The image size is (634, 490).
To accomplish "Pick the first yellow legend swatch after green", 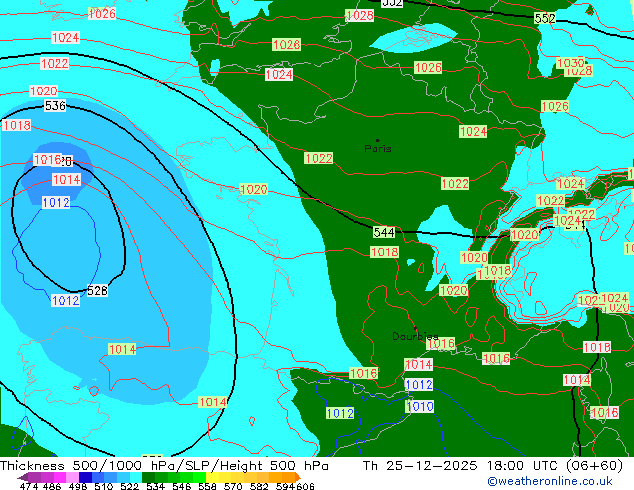I will tap(212, 477).
